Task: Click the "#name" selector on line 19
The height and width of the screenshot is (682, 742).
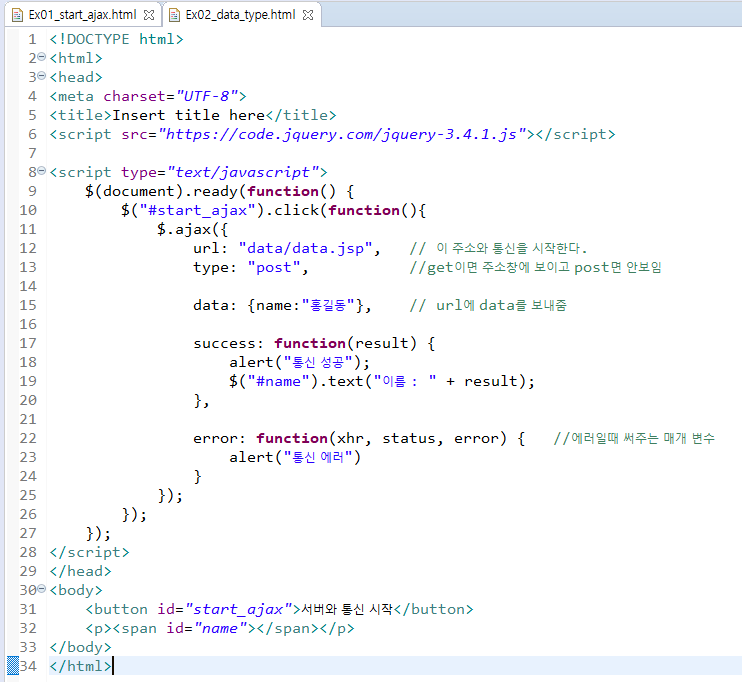Action: point(279,381)
